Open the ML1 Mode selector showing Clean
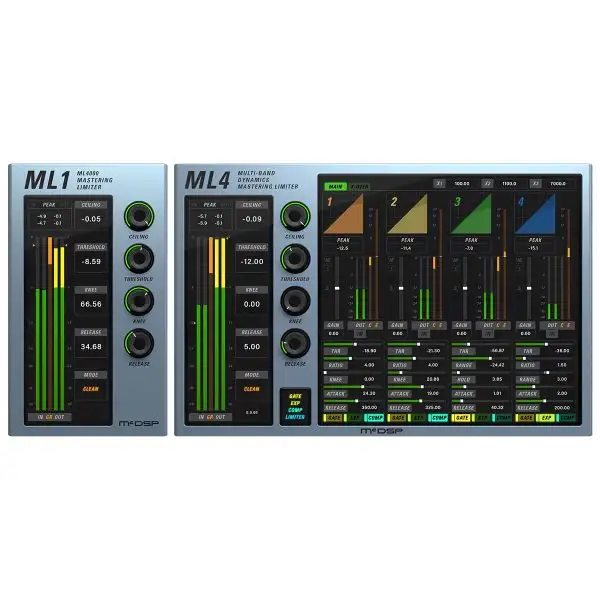600x600 pixels. [x=92, y=390]
